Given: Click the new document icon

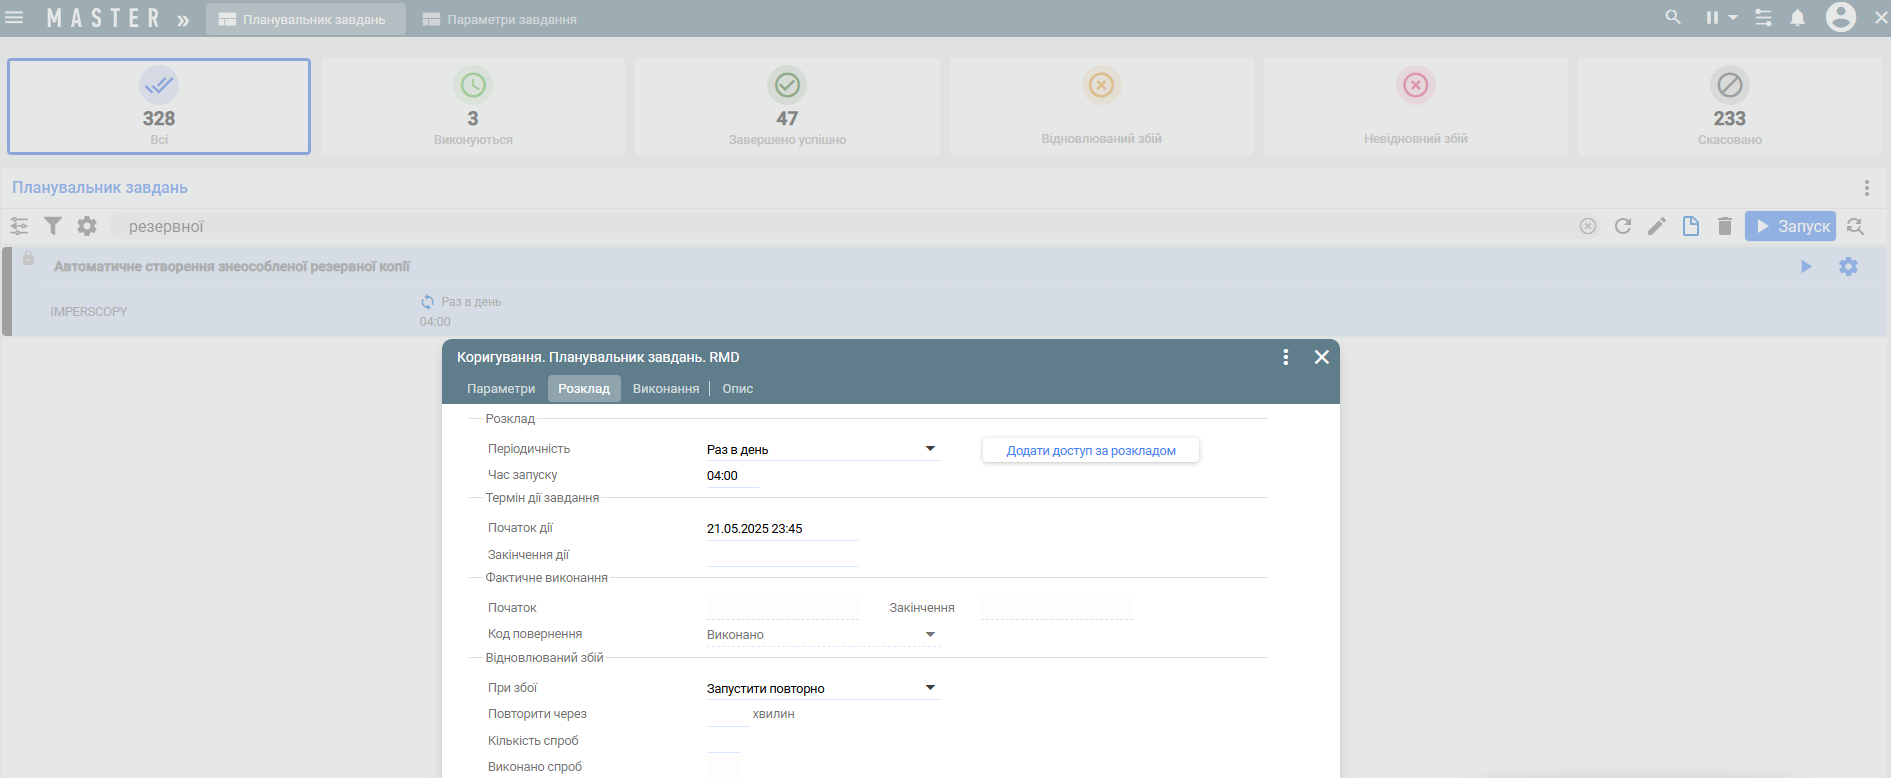Looking at the screenshot, I should click(x=1691, y=226).
